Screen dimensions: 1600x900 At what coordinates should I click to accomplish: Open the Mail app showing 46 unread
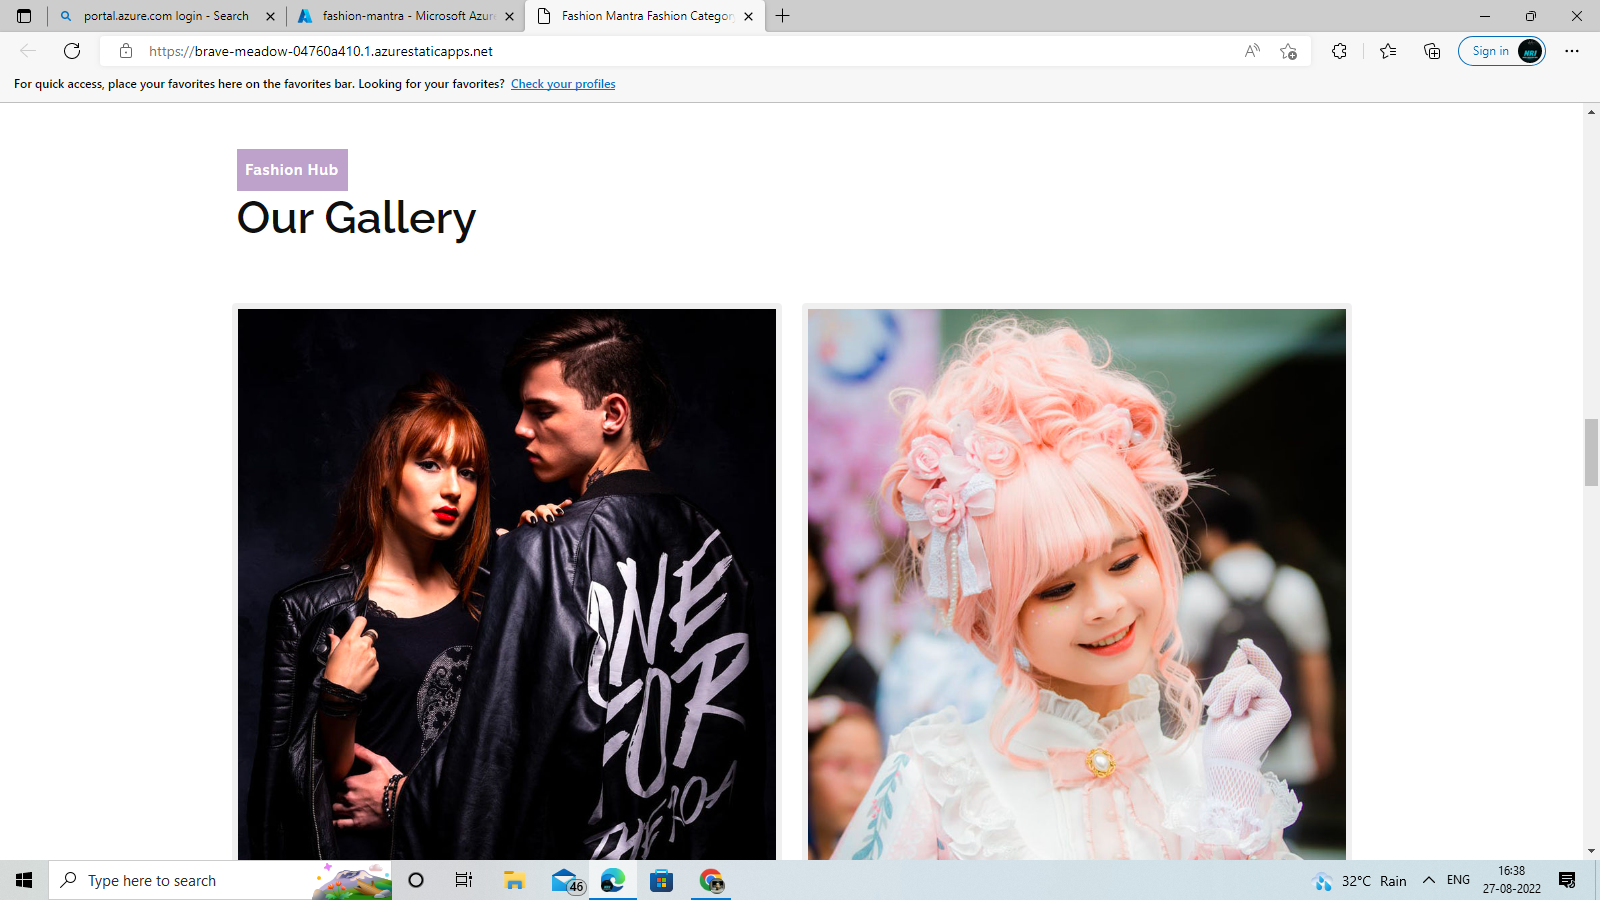pos(563,880)
